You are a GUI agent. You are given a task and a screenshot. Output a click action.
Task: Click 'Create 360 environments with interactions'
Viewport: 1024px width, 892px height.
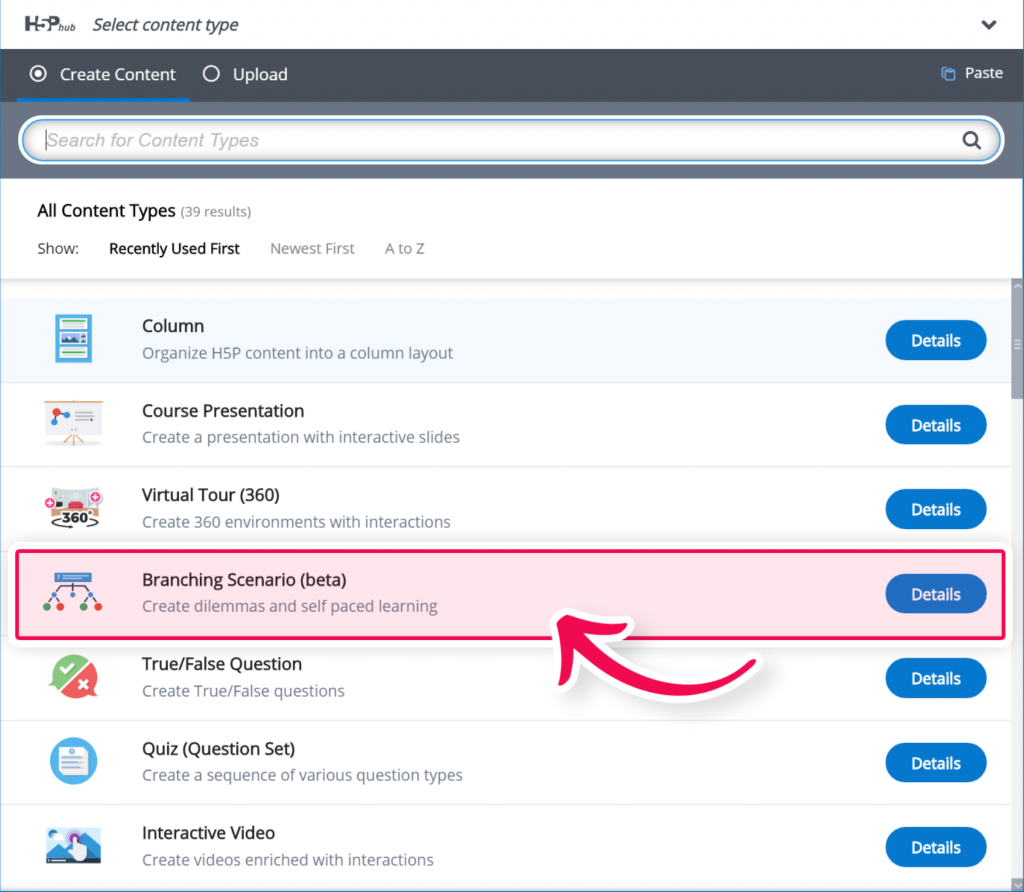pyautogui.click(x=296, y=522)
